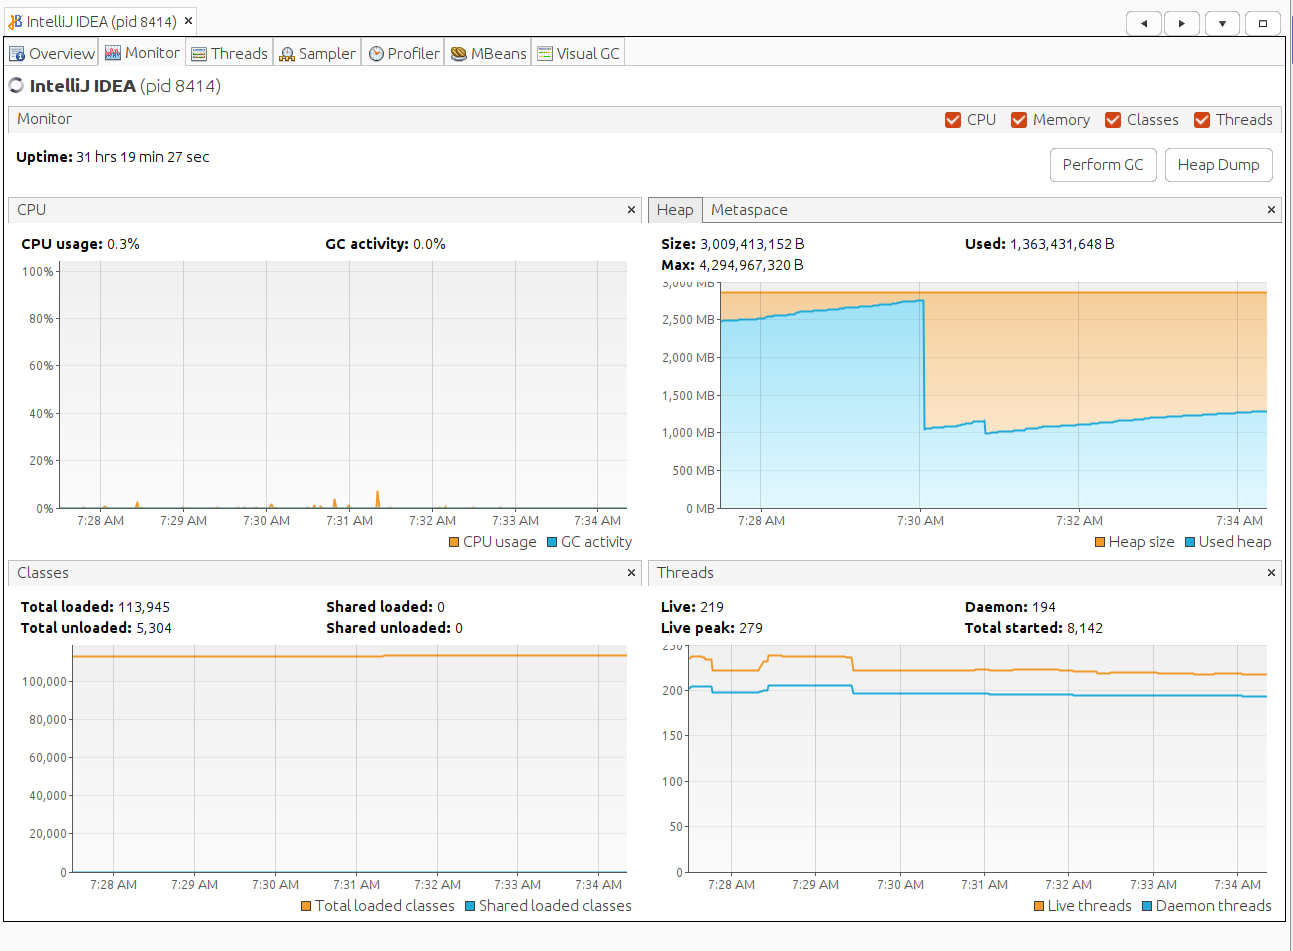Click the 'Live: 219' threads value
Image resolution: width=1293 pixels, height=951 pixels.
[692, 607]
